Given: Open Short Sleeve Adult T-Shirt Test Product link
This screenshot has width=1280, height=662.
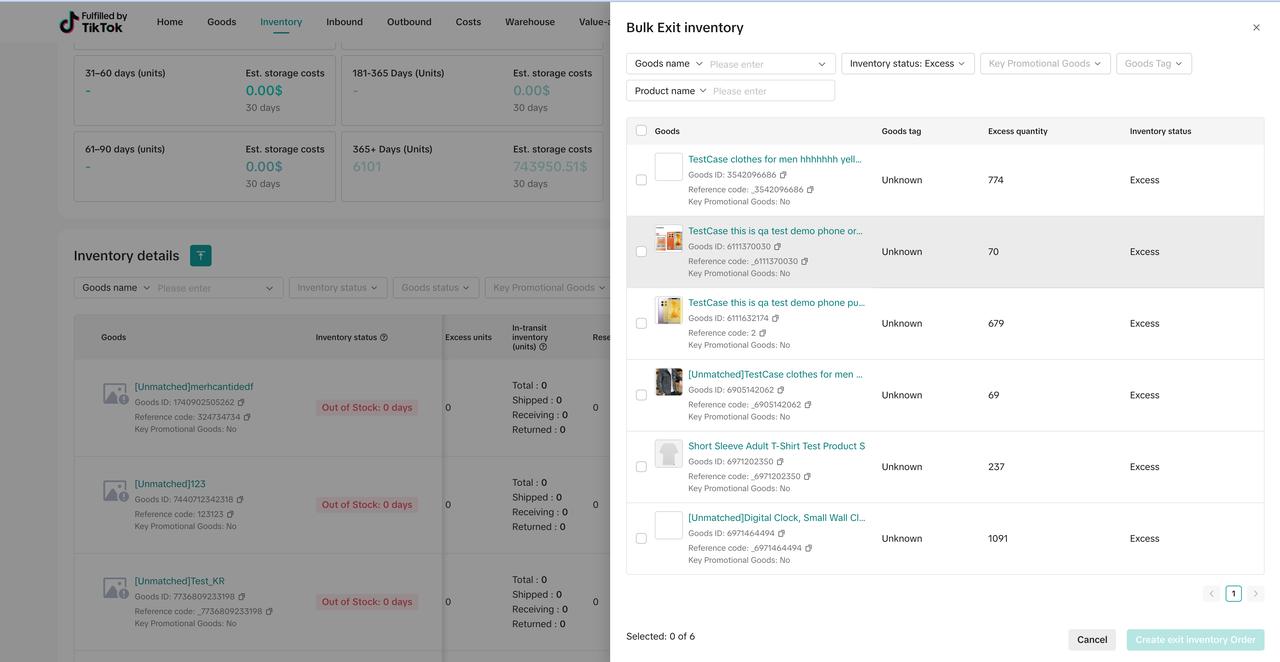Looking at the screenshot, I should [x=776, y=446].
